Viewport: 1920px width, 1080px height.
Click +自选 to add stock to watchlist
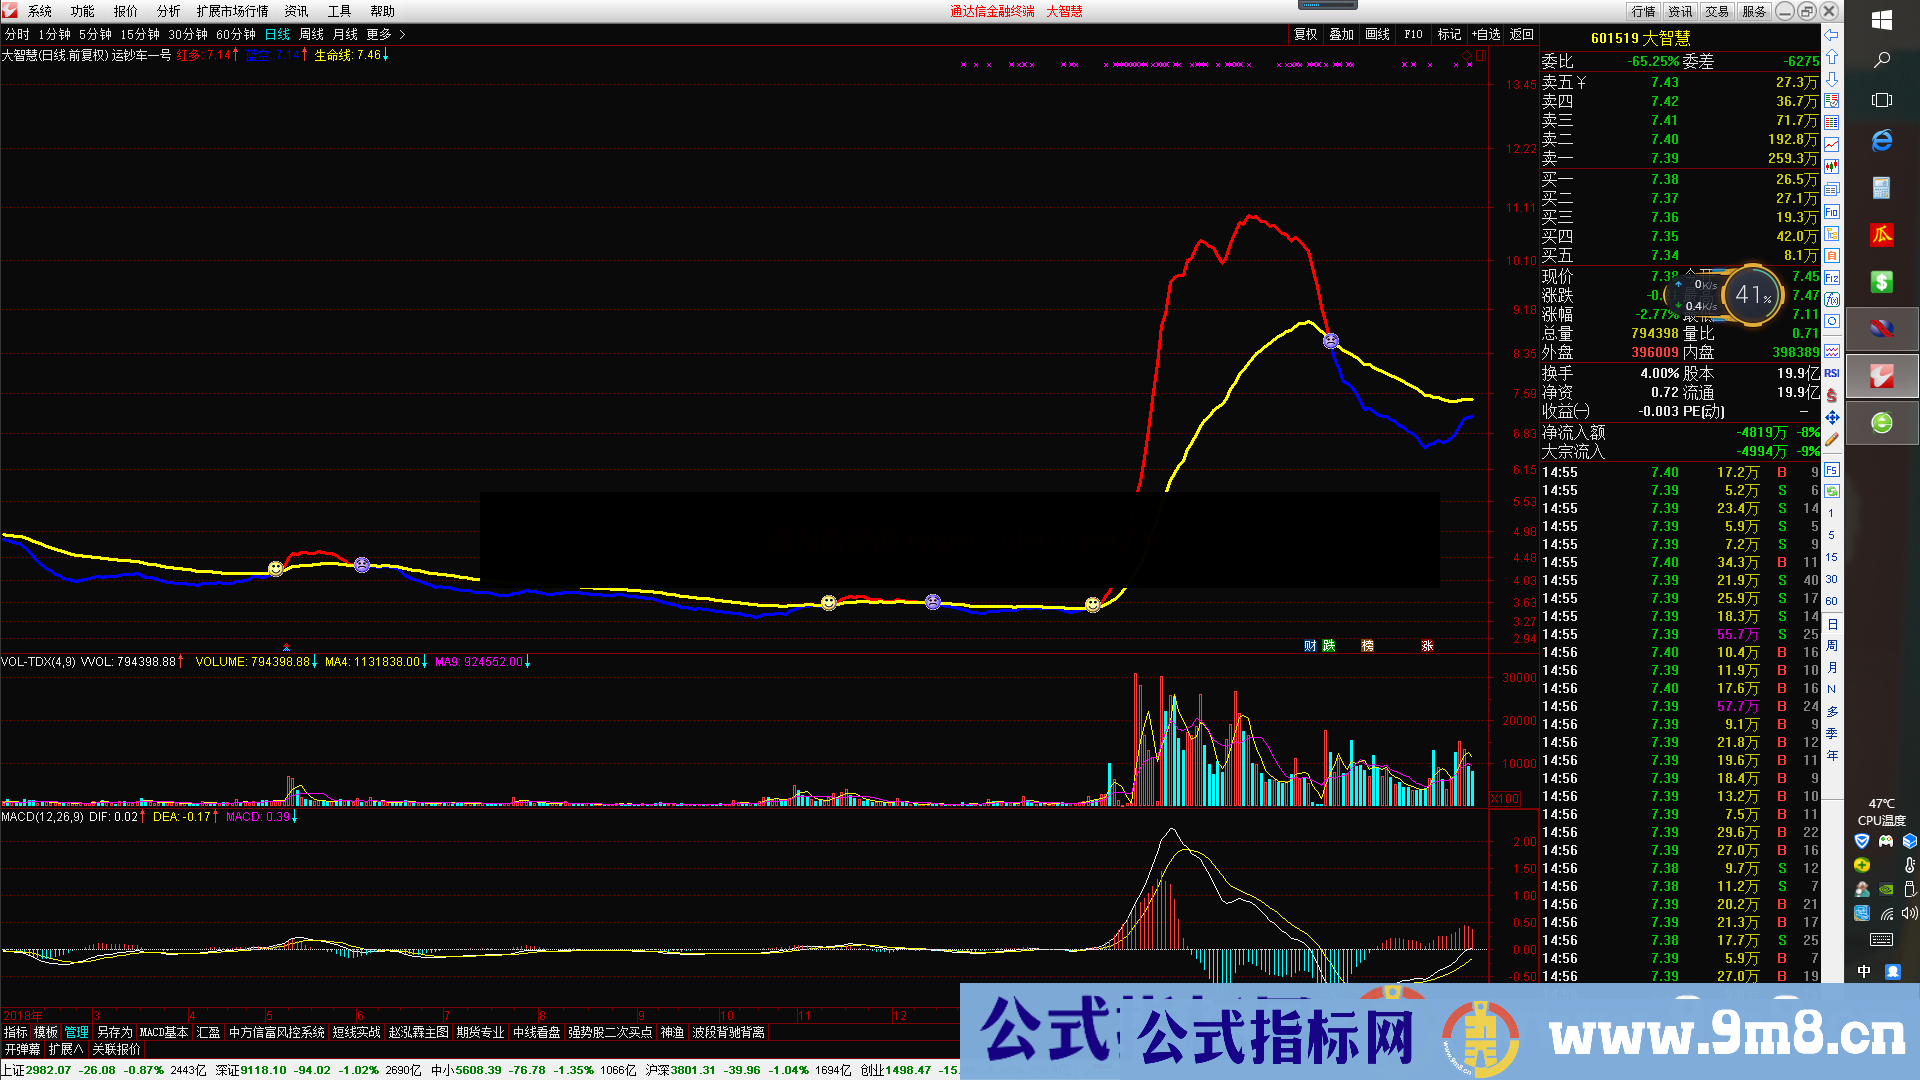pos(1486,33)
